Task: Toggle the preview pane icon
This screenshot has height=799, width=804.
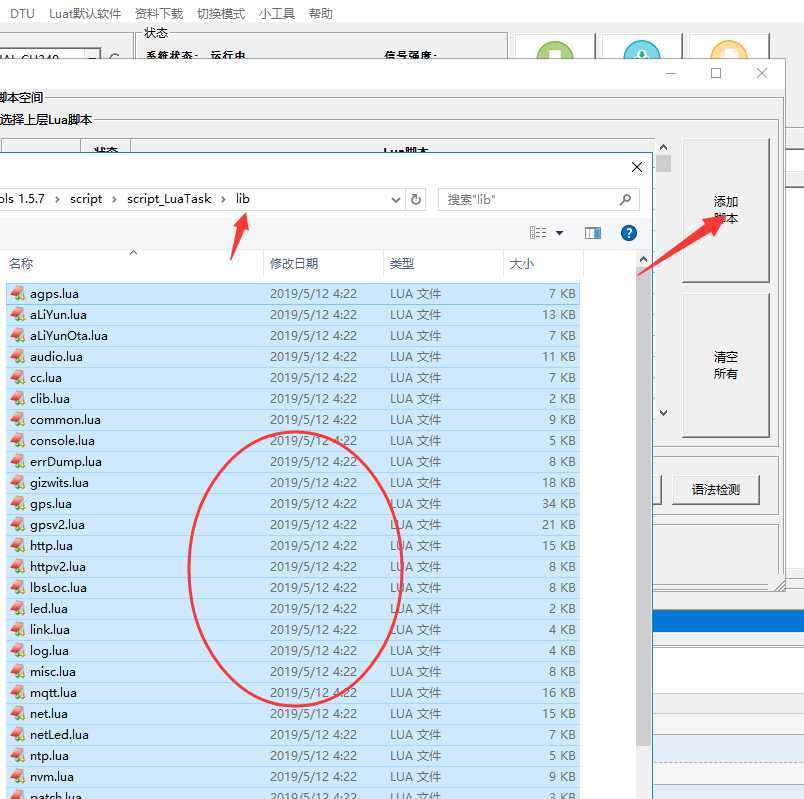Action: [593, 233]
